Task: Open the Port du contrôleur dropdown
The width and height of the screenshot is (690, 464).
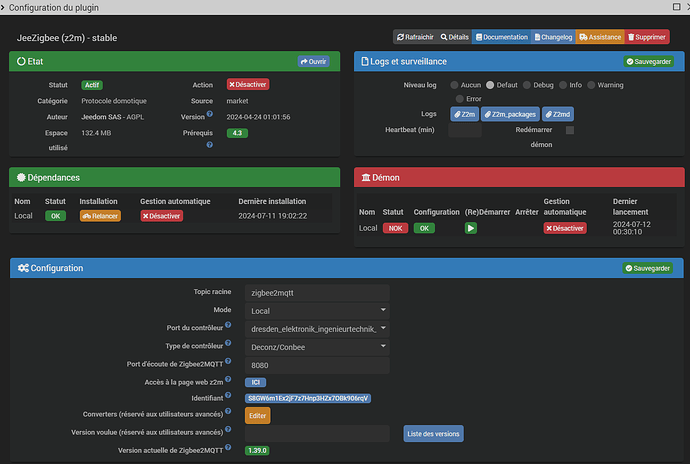Action: coord(318,328)
